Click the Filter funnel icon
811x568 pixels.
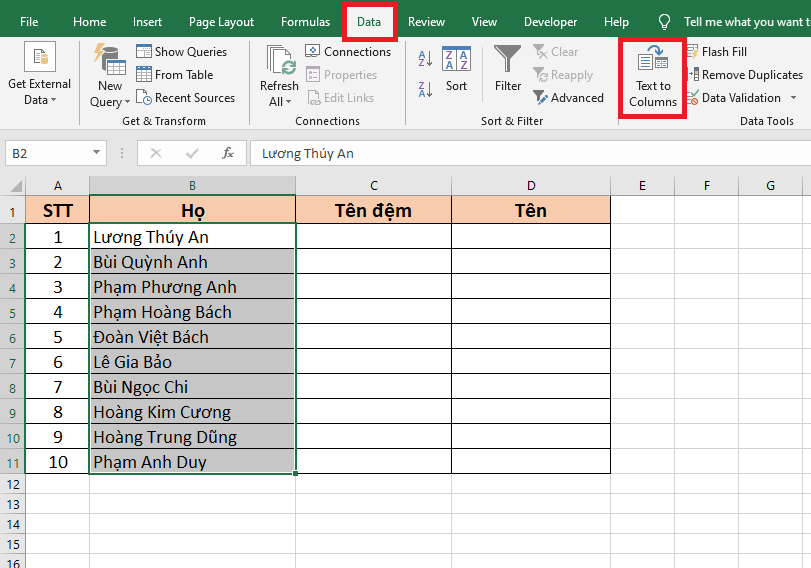(508, 60)
